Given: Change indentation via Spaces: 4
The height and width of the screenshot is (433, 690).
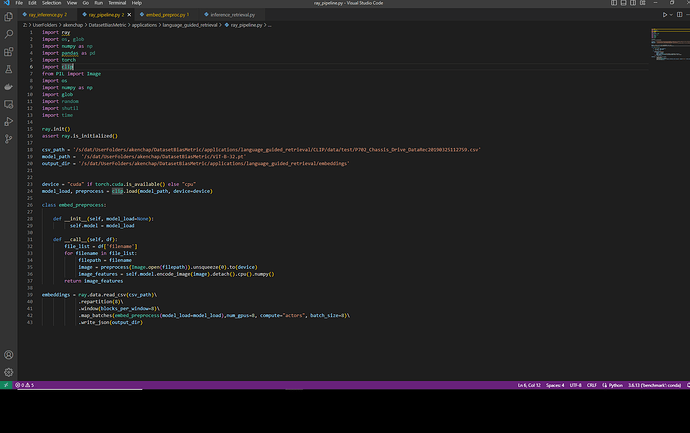Looking at the screenshot, I should click(555, 385).
